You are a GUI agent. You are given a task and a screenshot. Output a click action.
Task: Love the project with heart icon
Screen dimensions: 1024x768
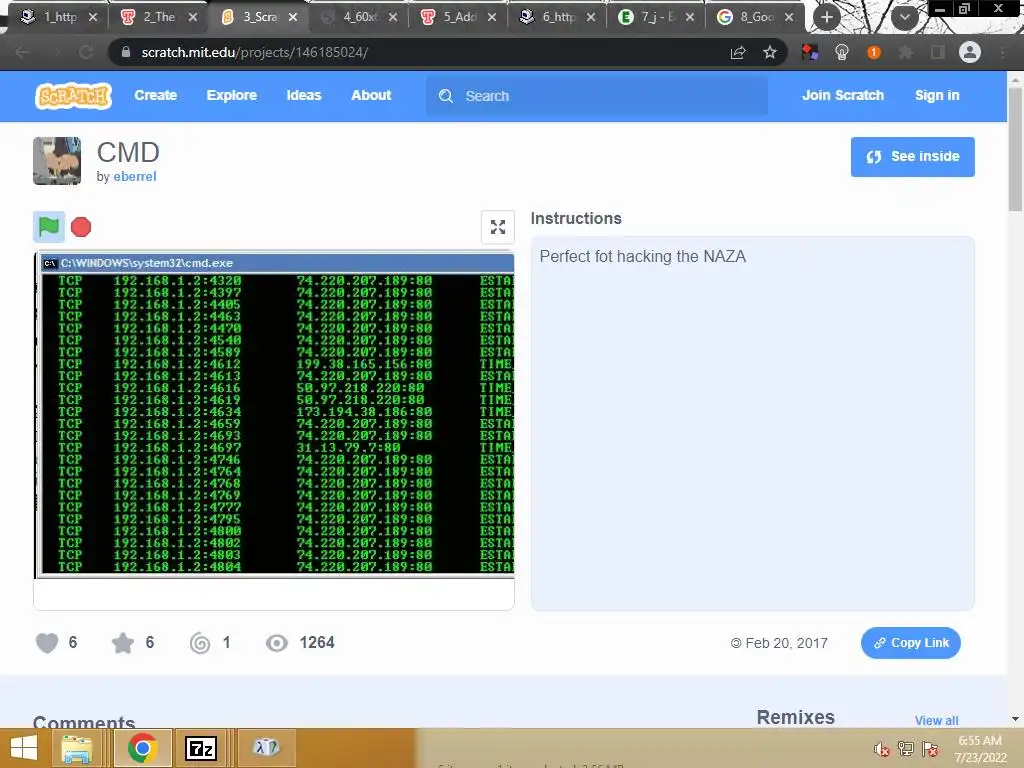(47, 643)
